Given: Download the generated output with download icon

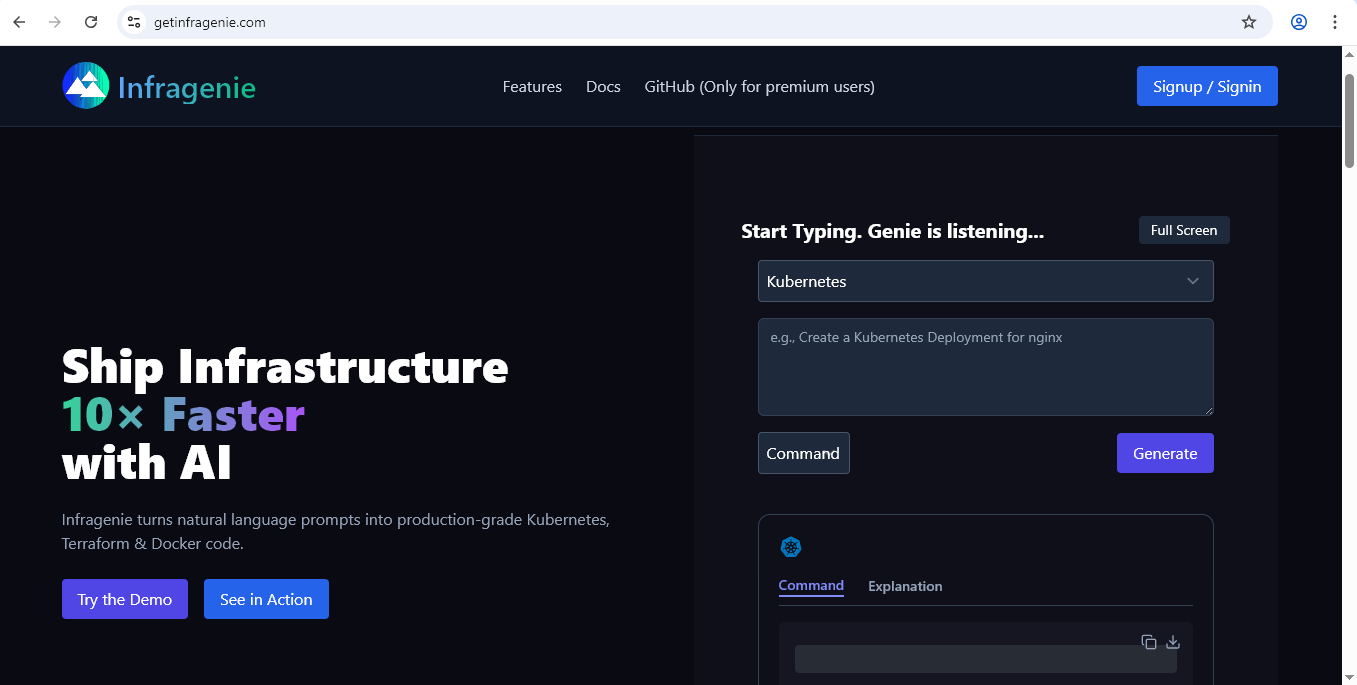Looking at the screenshot, I should (x=1174, y=642).
